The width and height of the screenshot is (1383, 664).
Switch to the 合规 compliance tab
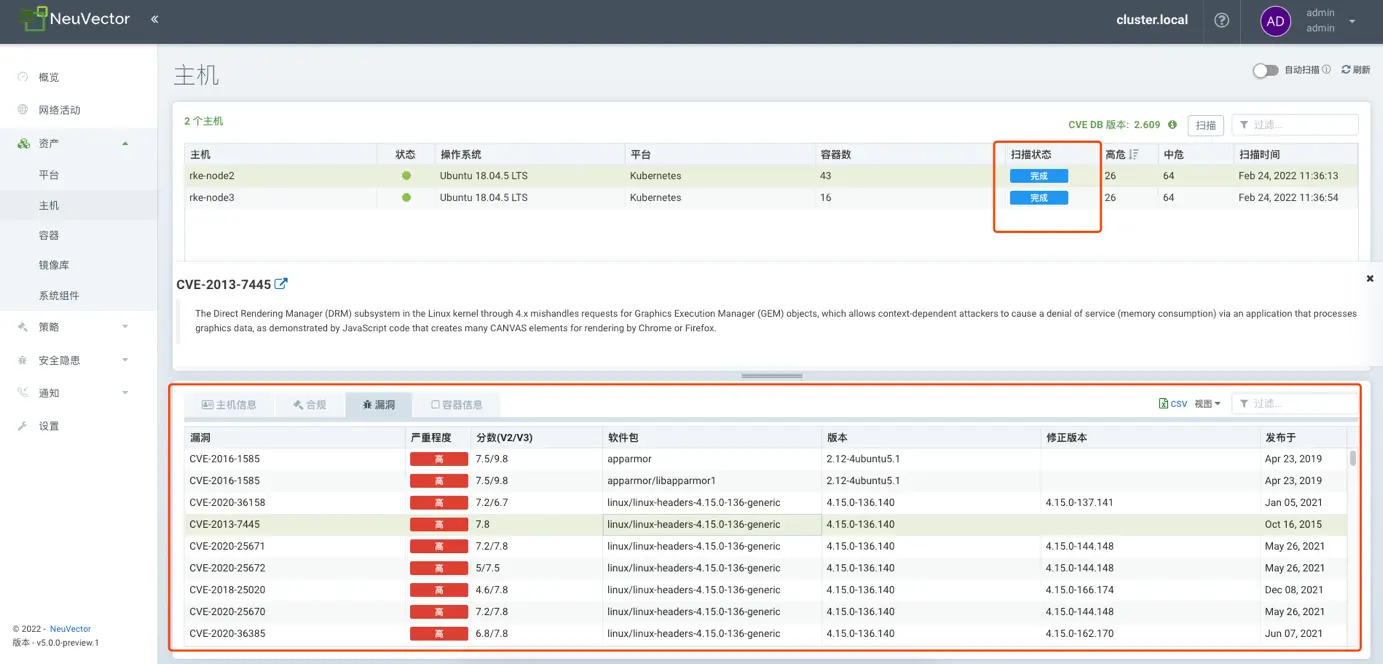click(310, 405)
